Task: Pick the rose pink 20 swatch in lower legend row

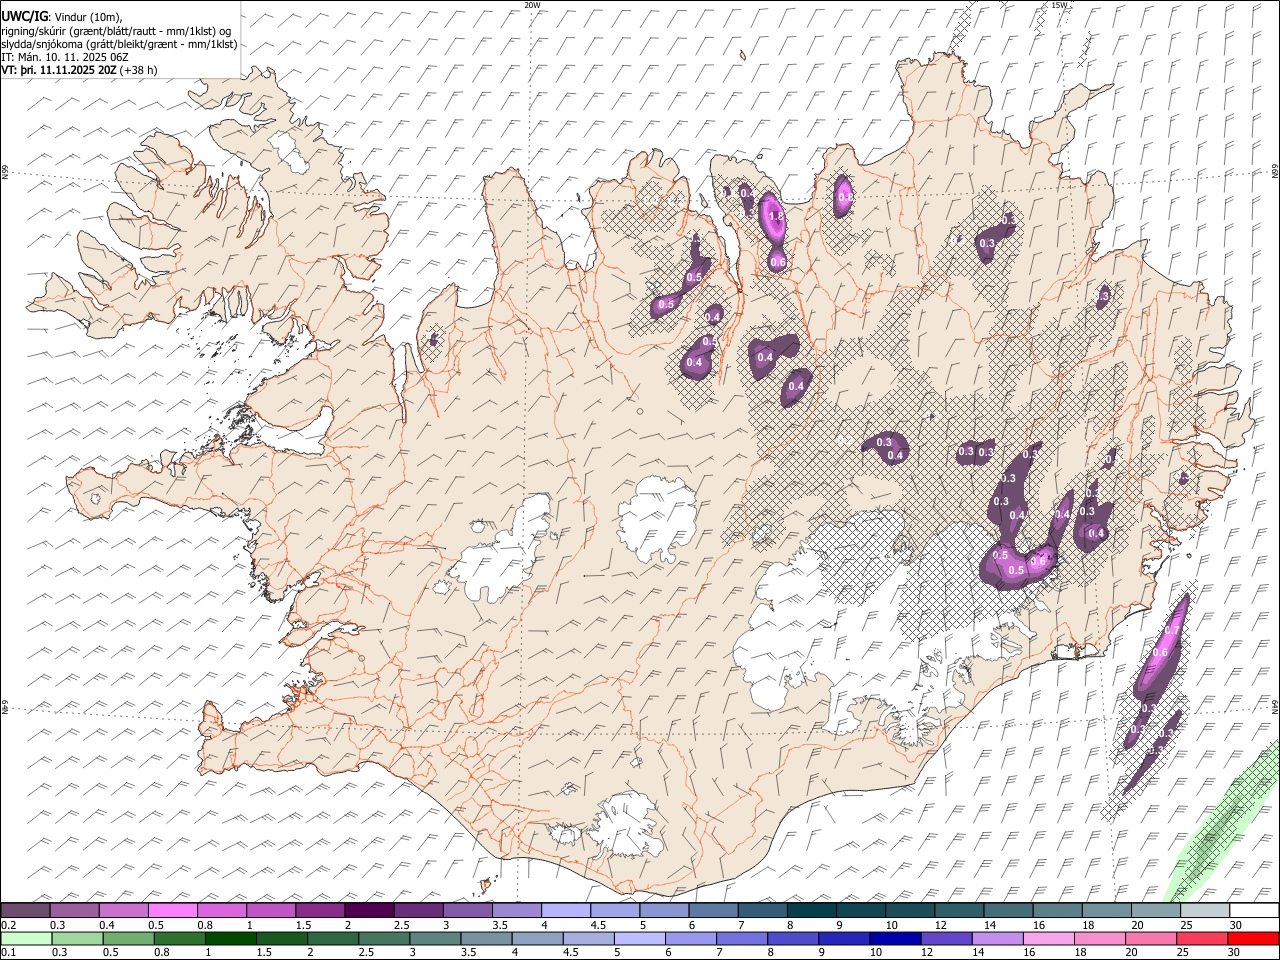Action: 1150,938
